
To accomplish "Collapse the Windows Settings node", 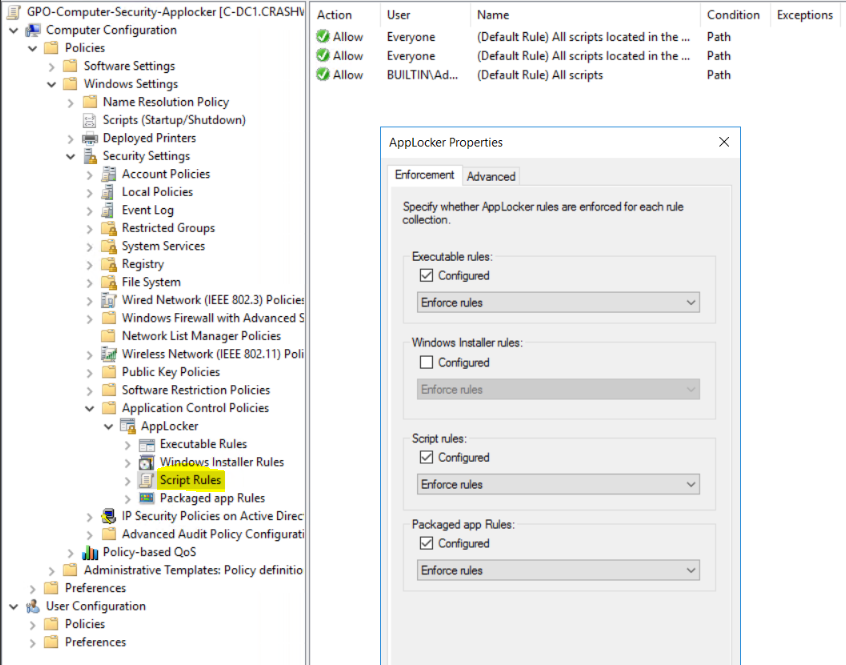I will click(x=52, y=85).
